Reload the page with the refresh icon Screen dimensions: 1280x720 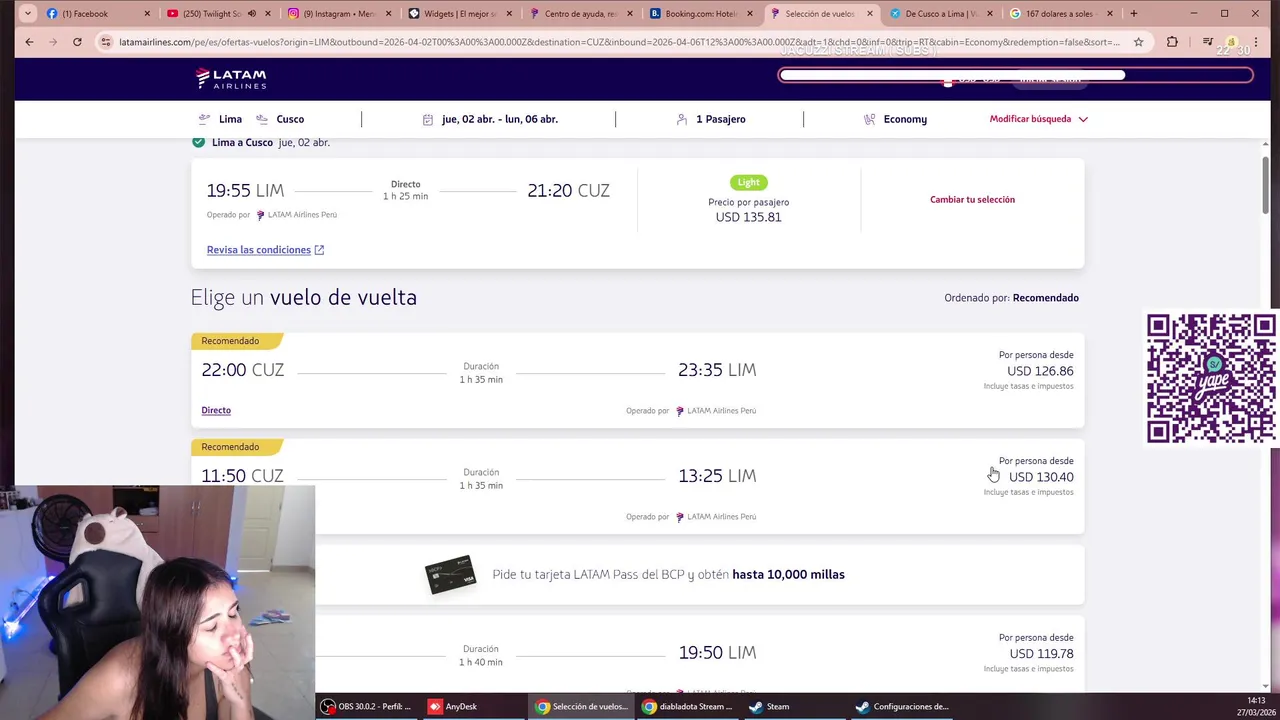(x=77, y=42)
